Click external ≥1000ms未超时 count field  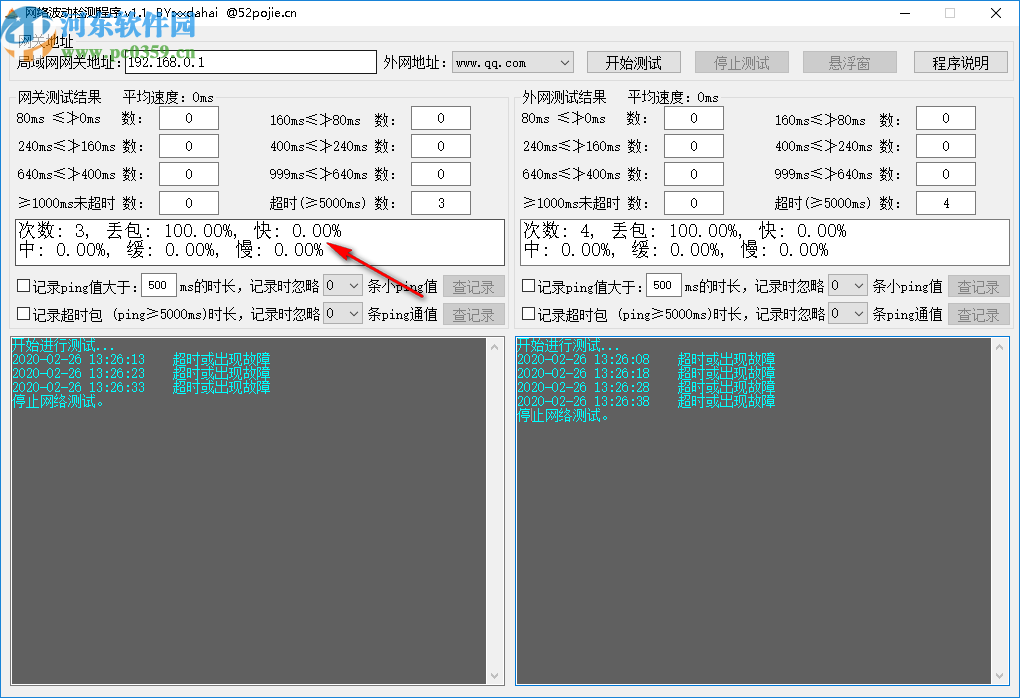(x=693, y=203)
